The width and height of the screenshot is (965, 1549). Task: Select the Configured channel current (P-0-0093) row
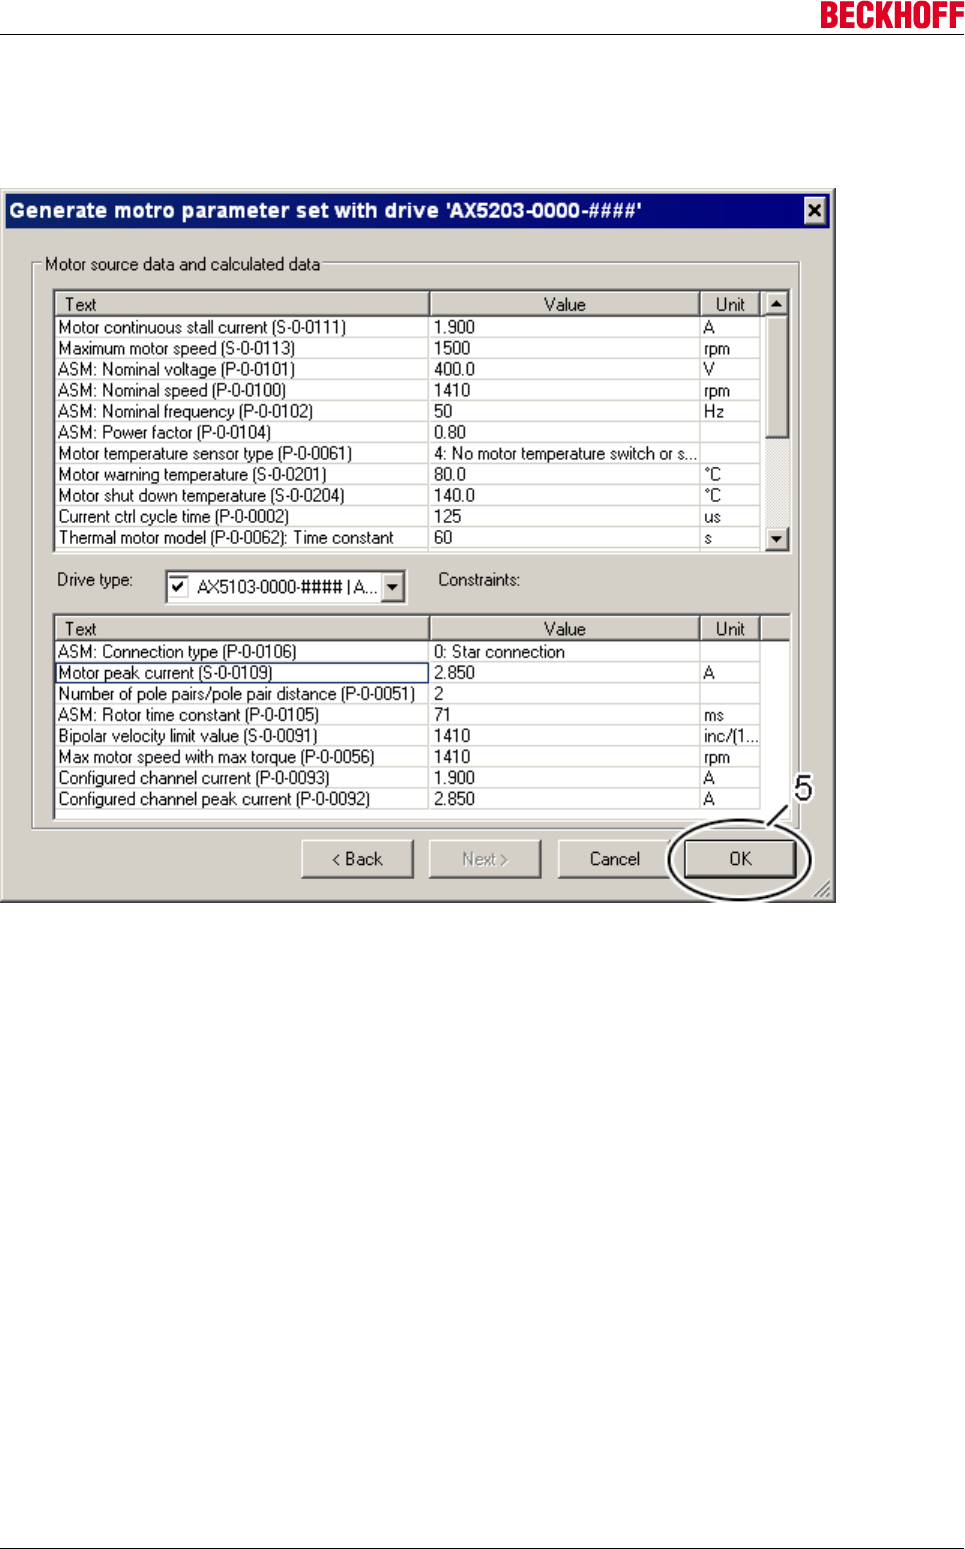click(x=408, y=777)
